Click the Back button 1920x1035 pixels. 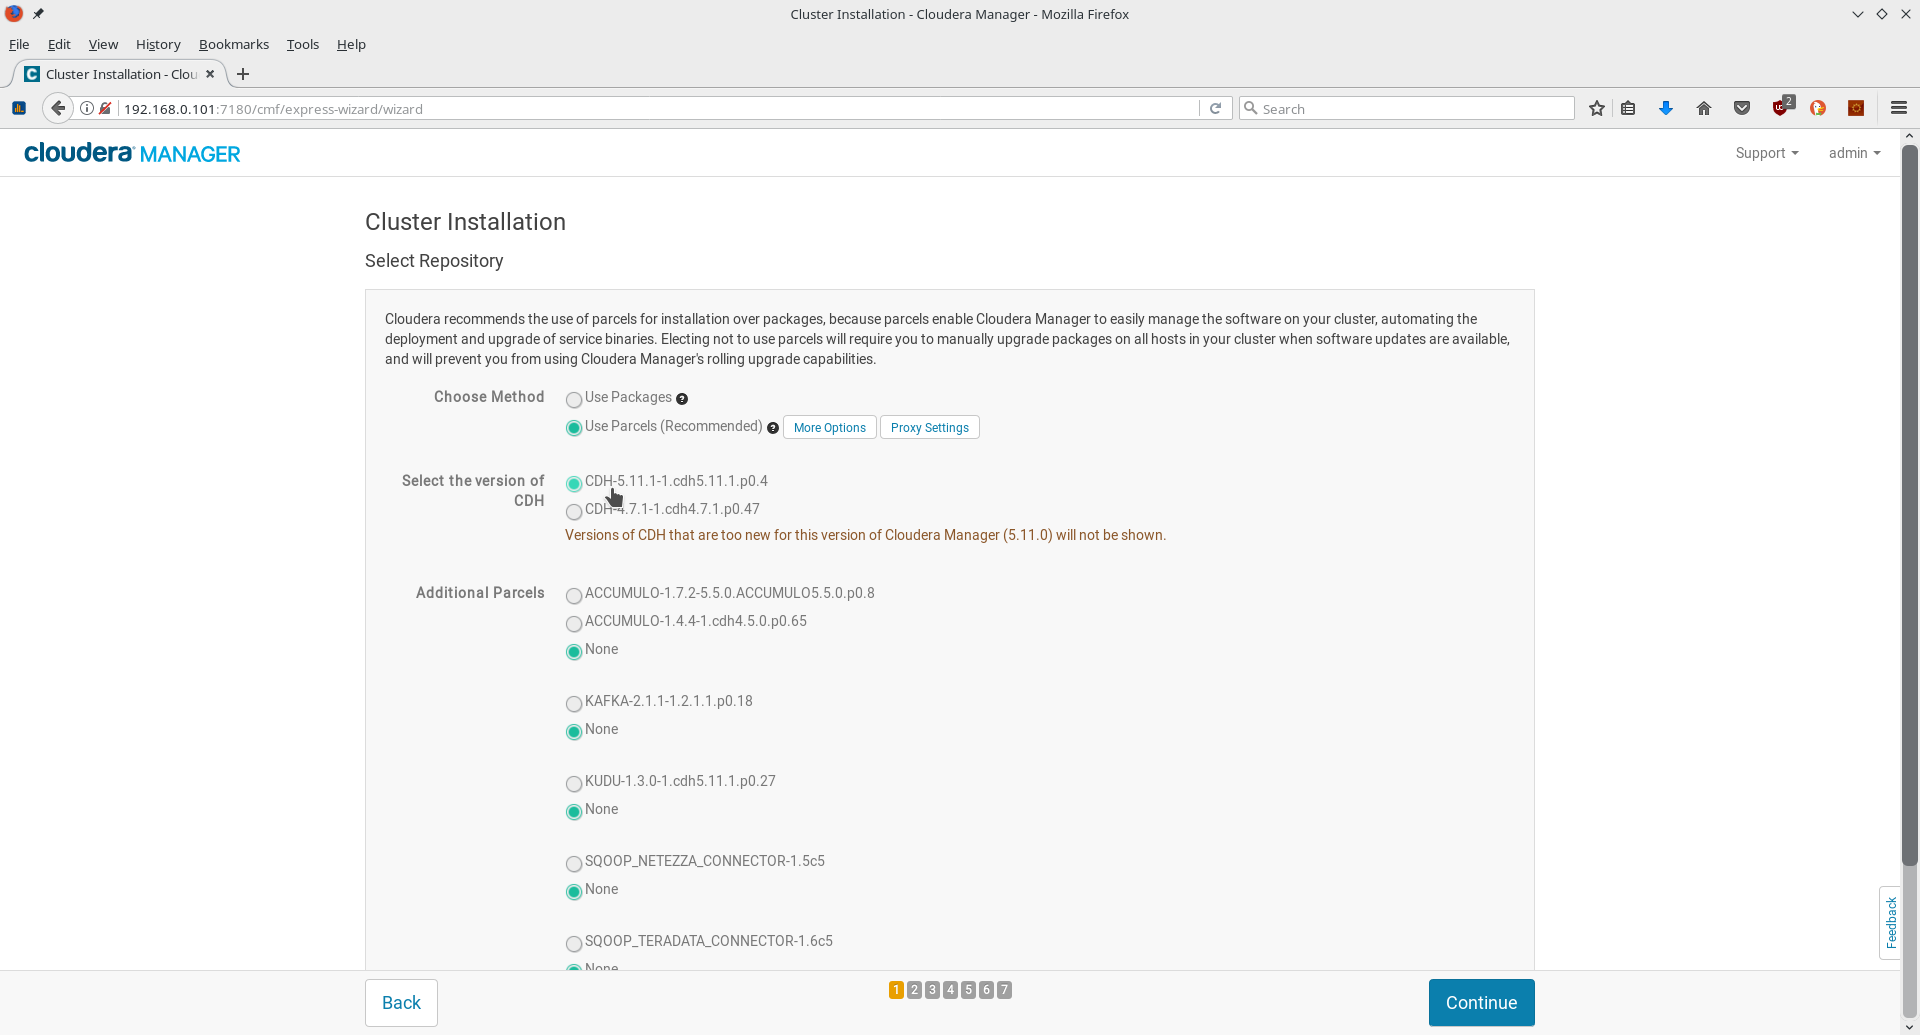[401, 1002]
